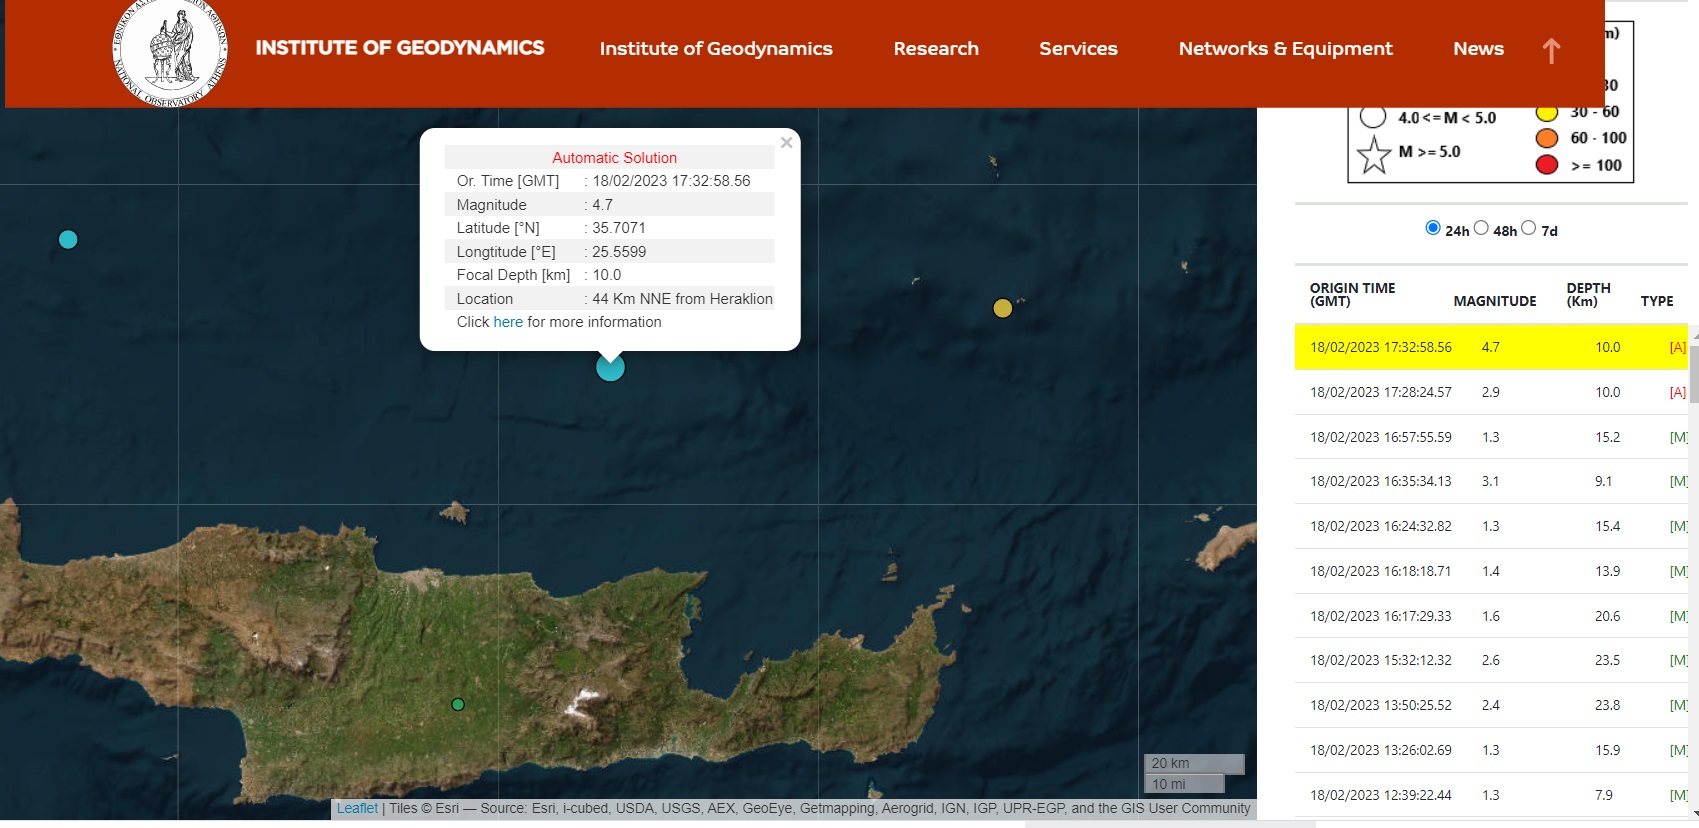Select the 16:35:34.13 magnitude 3.1 event row
The height and width of the screenshot is (828, 1699).
point(1490,481)
